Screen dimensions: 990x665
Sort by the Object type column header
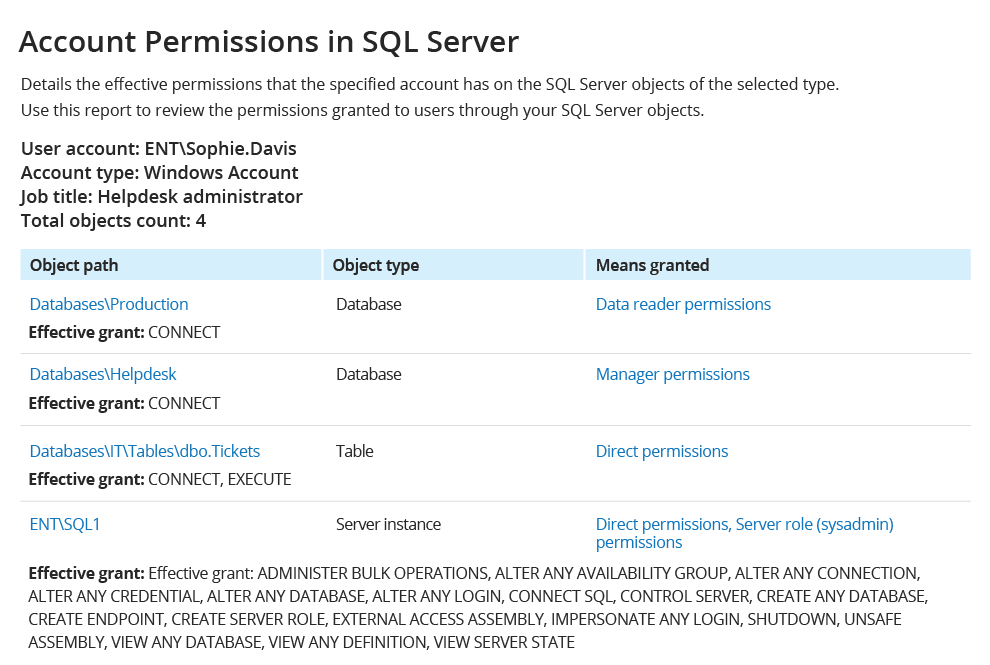click(x=376, y=265)
